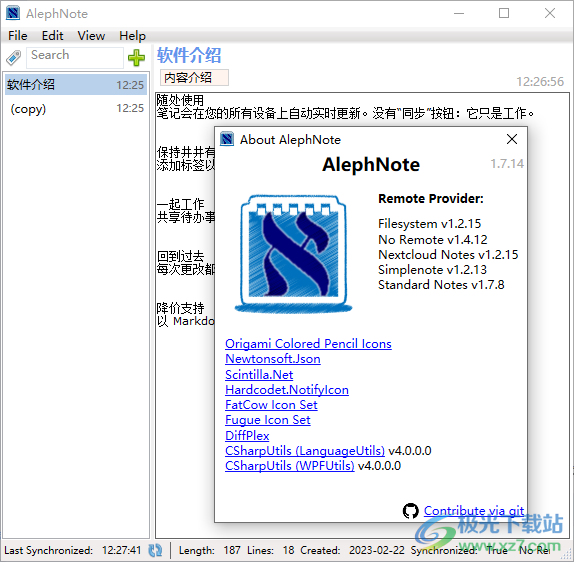Image resolution: width=574 pixels, height=562 pixels.
Task: Click the 内容介绍 tag chip
Action: pyautogui.click(x=194, y=77)
